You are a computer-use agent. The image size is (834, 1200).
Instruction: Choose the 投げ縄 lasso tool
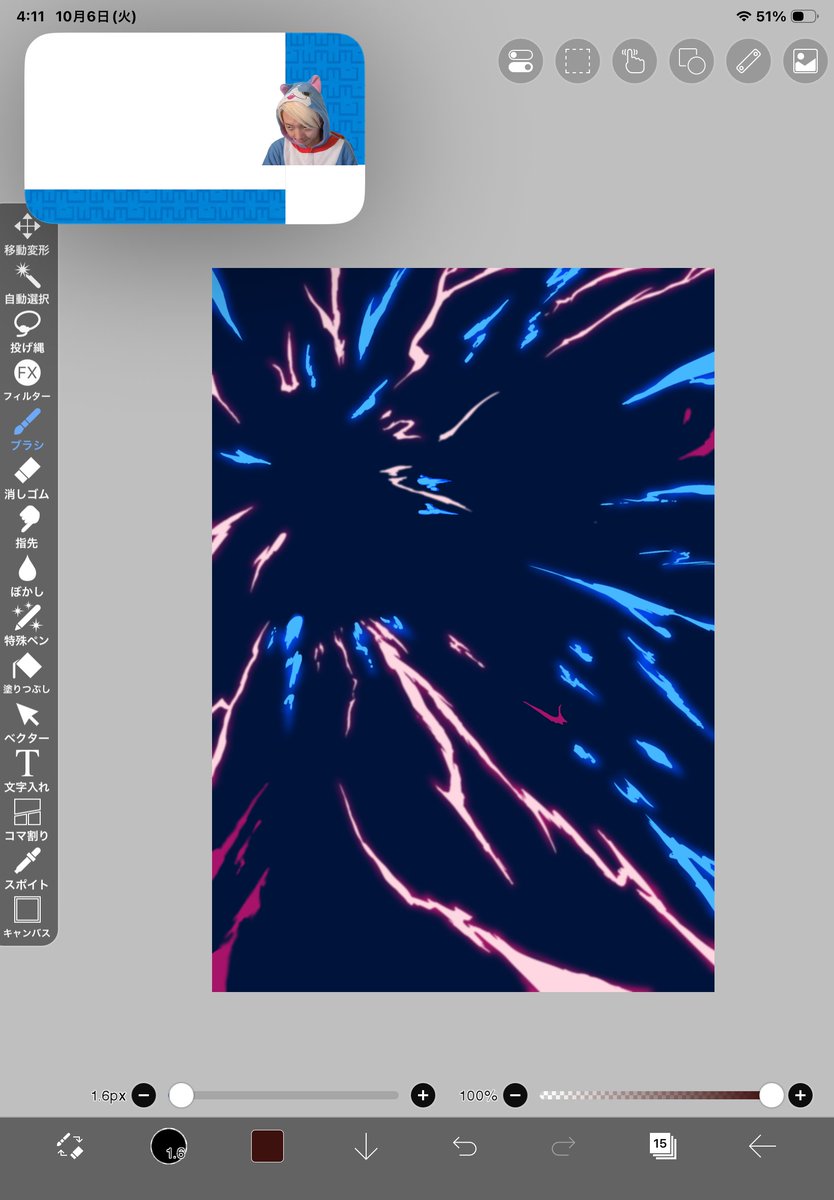click(27, 332)
